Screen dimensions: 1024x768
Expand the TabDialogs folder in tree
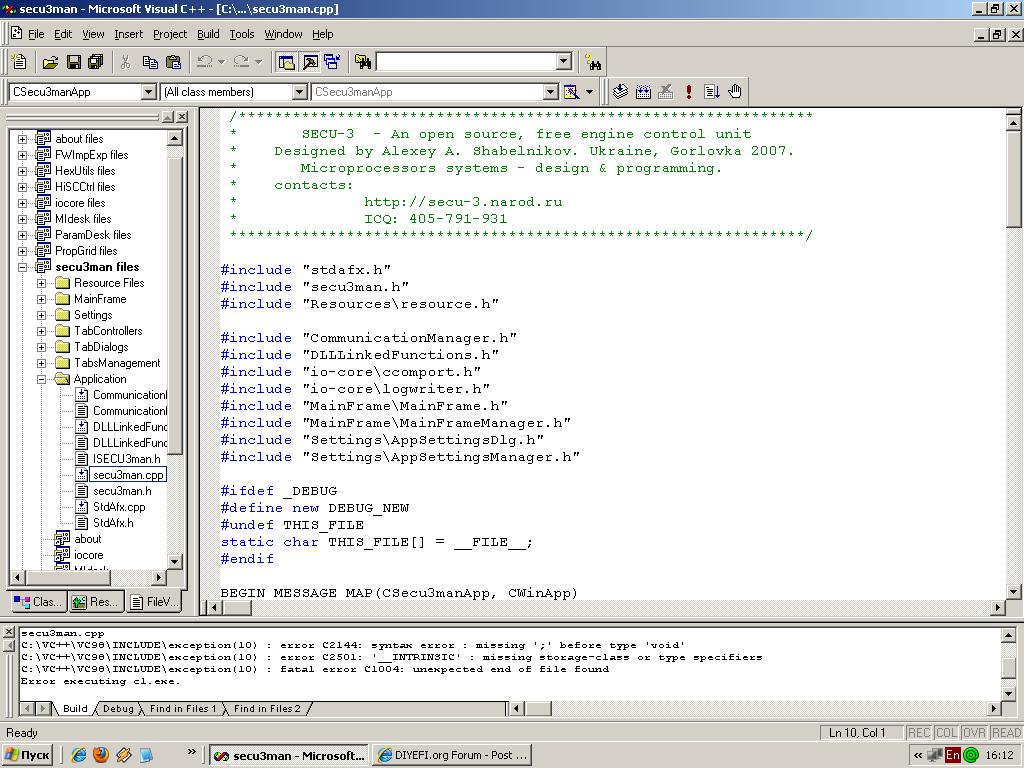[x=42, y=347]
